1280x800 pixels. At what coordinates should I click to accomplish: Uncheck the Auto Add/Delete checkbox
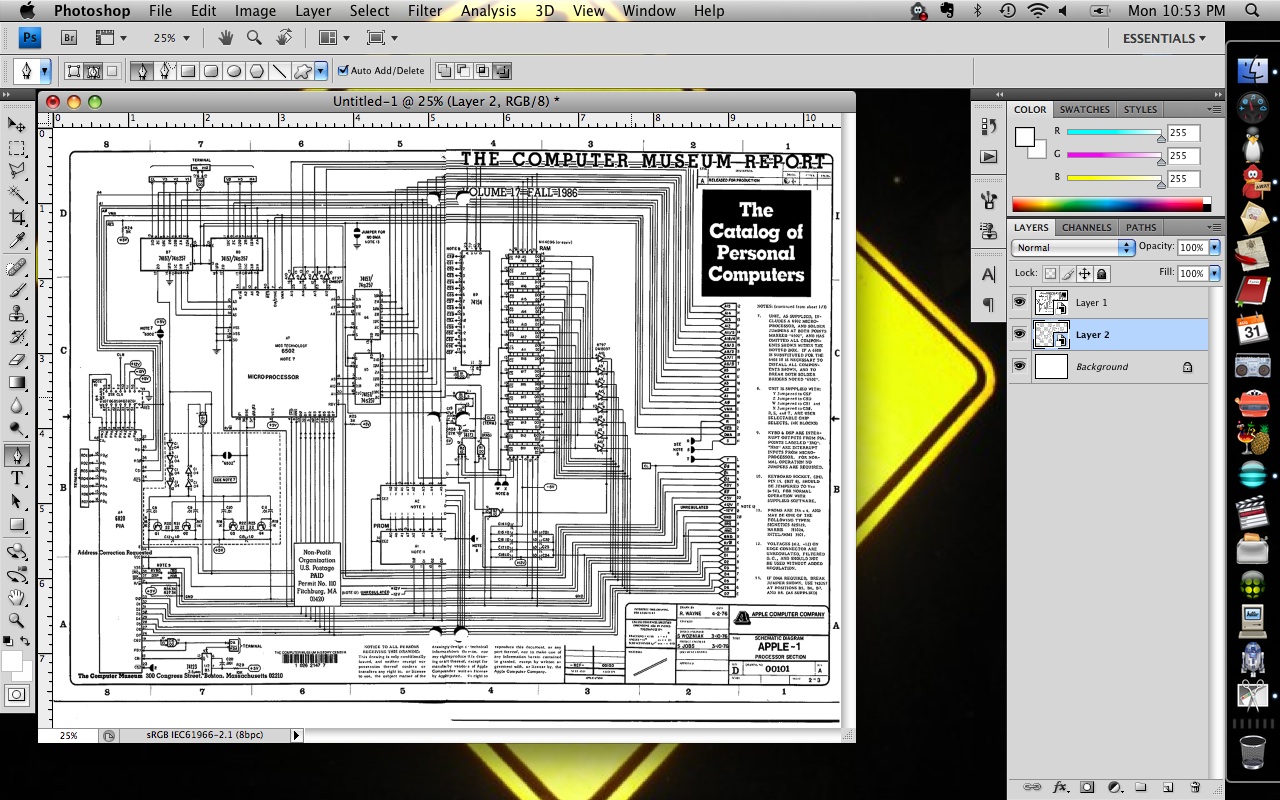pos(344,71)
